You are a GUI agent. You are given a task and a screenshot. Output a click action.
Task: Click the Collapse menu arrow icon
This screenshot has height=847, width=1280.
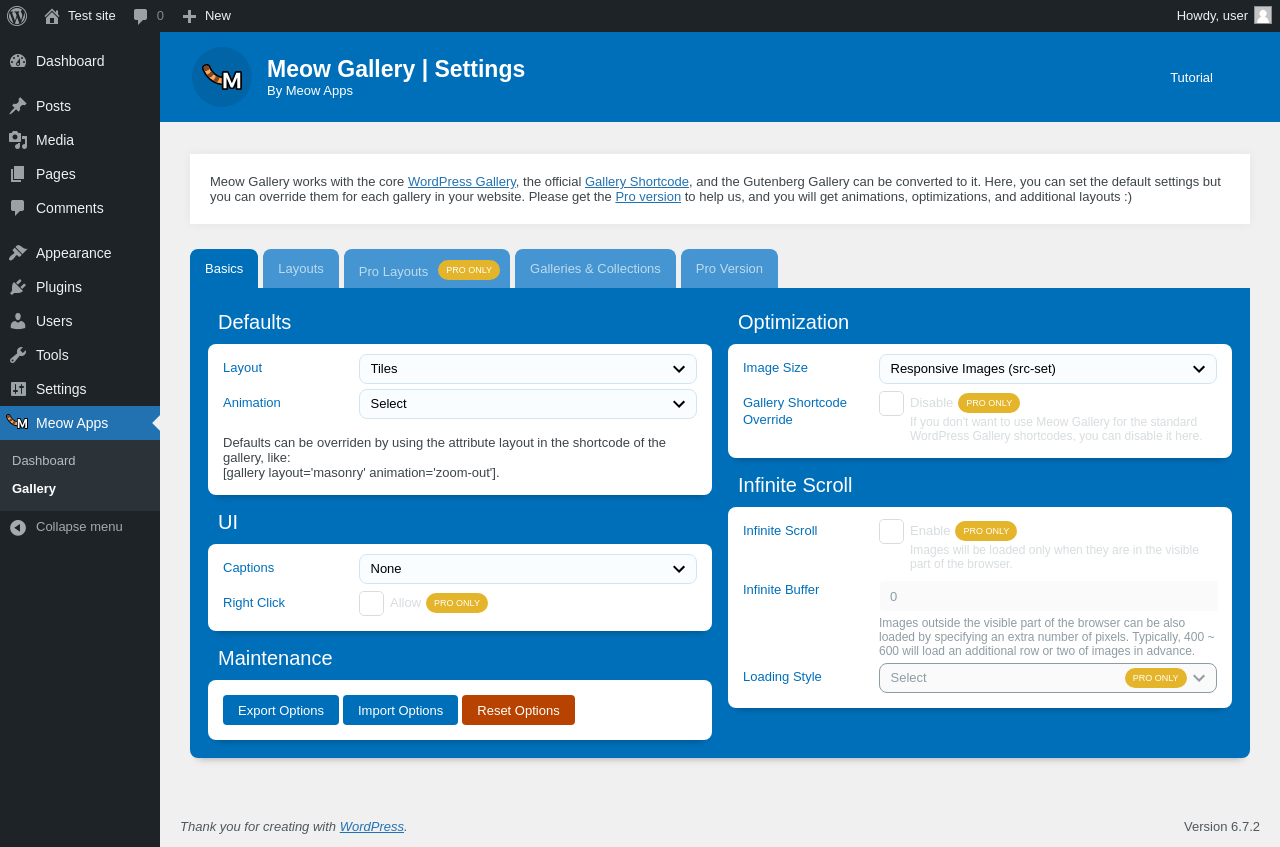tap(18, 527)
